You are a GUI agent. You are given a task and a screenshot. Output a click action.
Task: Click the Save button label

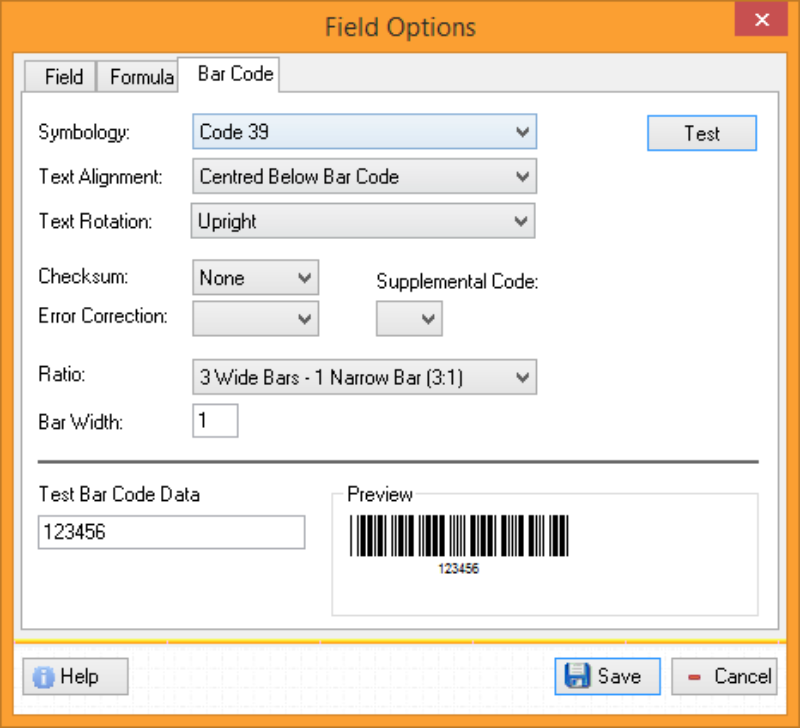tap(619, 676)
